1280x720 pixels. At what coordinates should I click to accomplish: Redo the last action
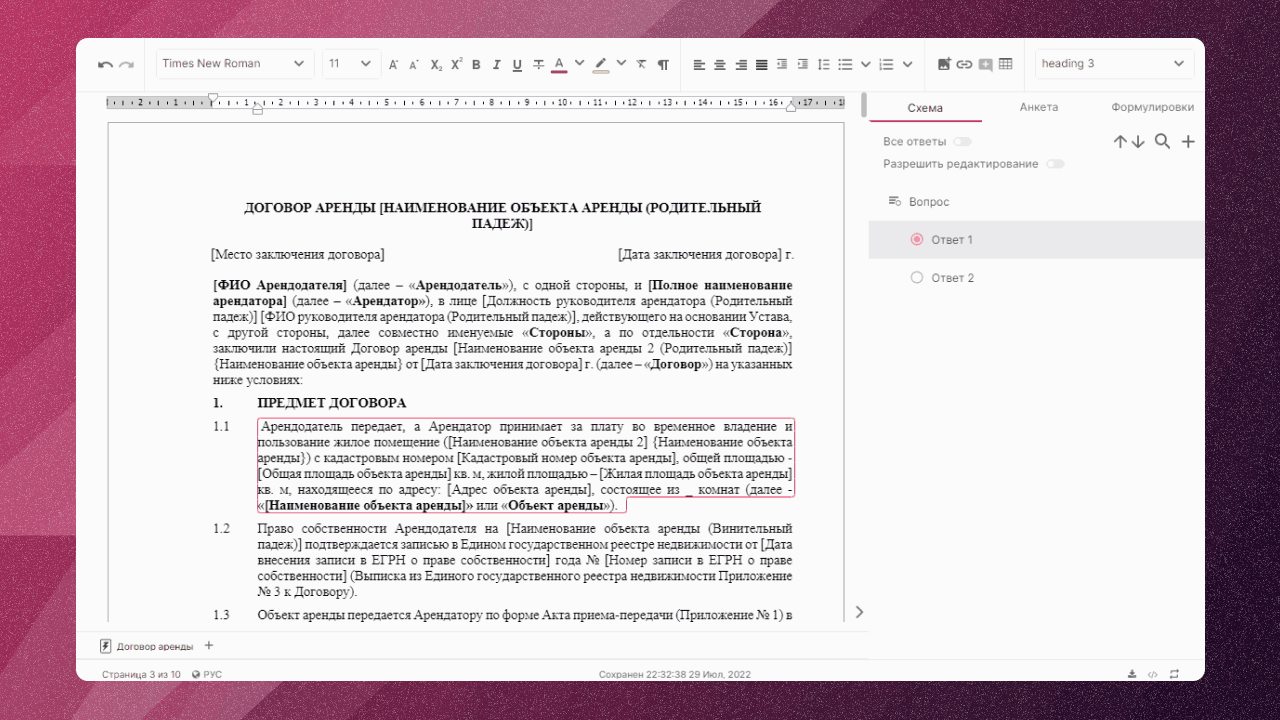(126, 64)
